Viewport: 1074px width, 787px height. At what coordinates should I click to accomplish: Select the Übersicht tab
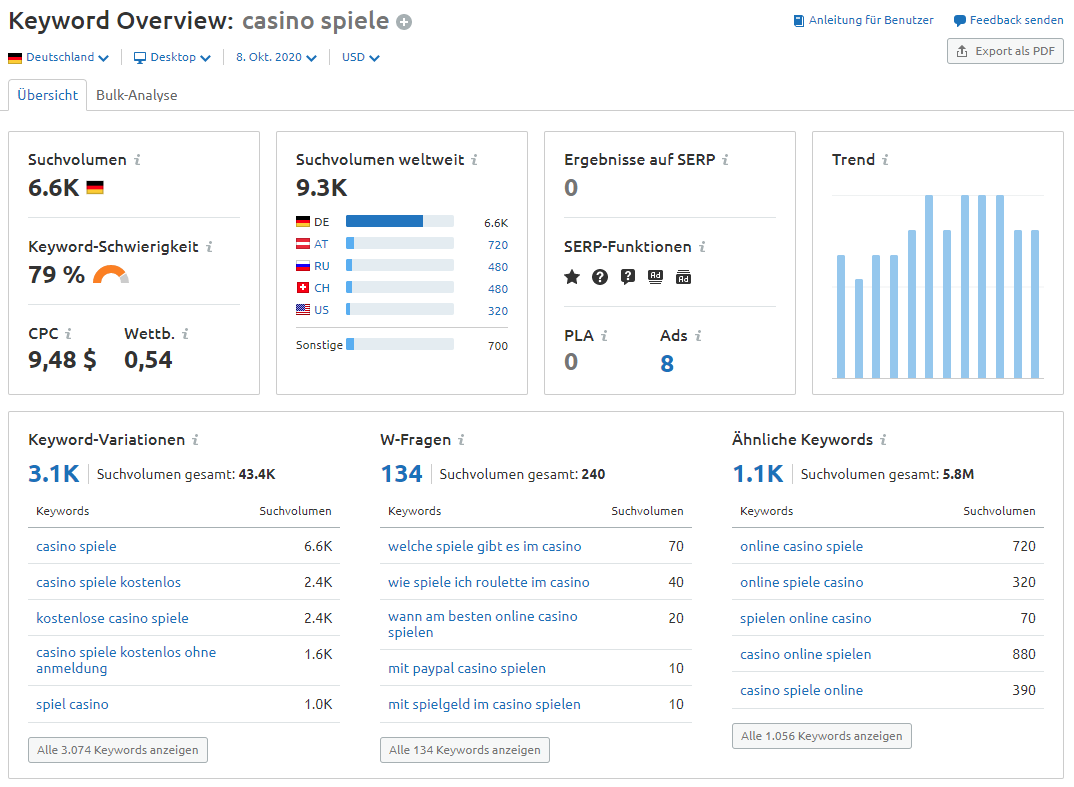click(x=46, y=97)
